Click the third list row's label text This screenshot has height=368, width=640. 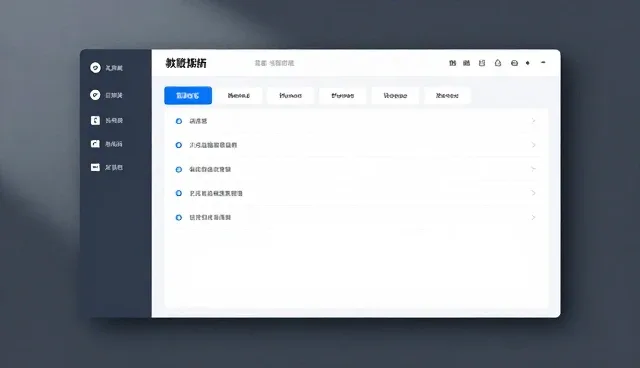pos(210,169)
